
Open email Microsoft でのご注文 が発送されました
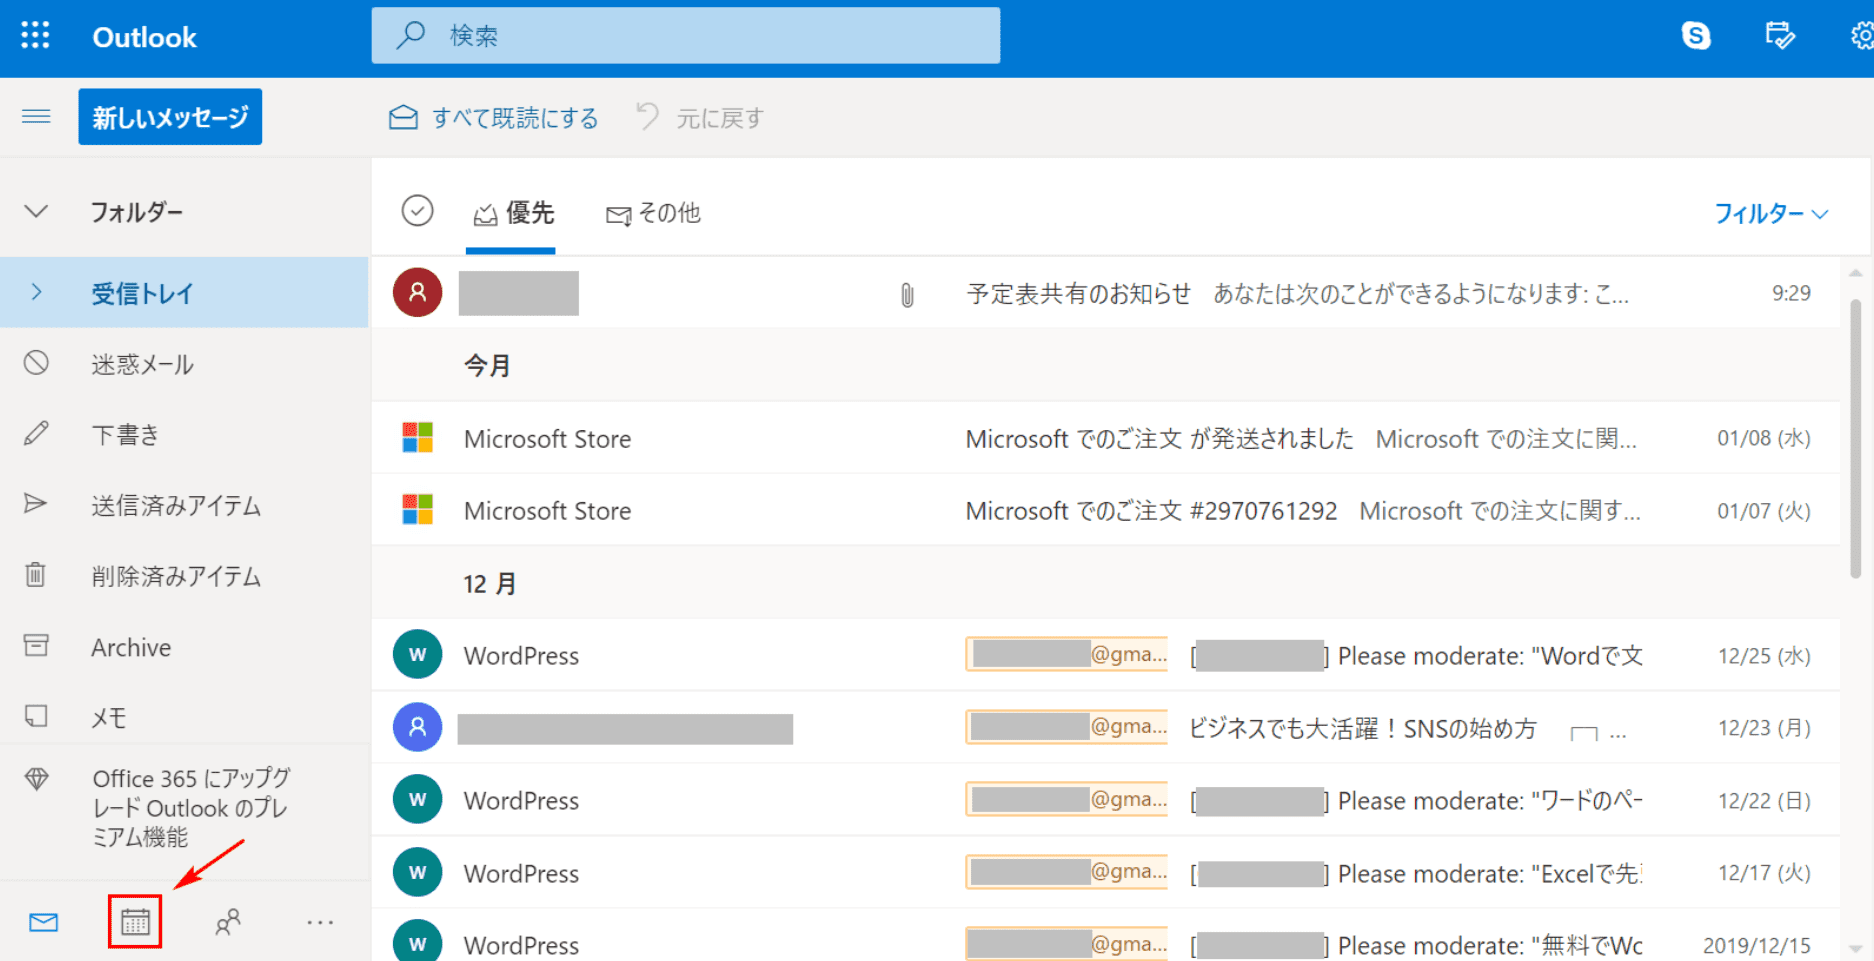1105,438
